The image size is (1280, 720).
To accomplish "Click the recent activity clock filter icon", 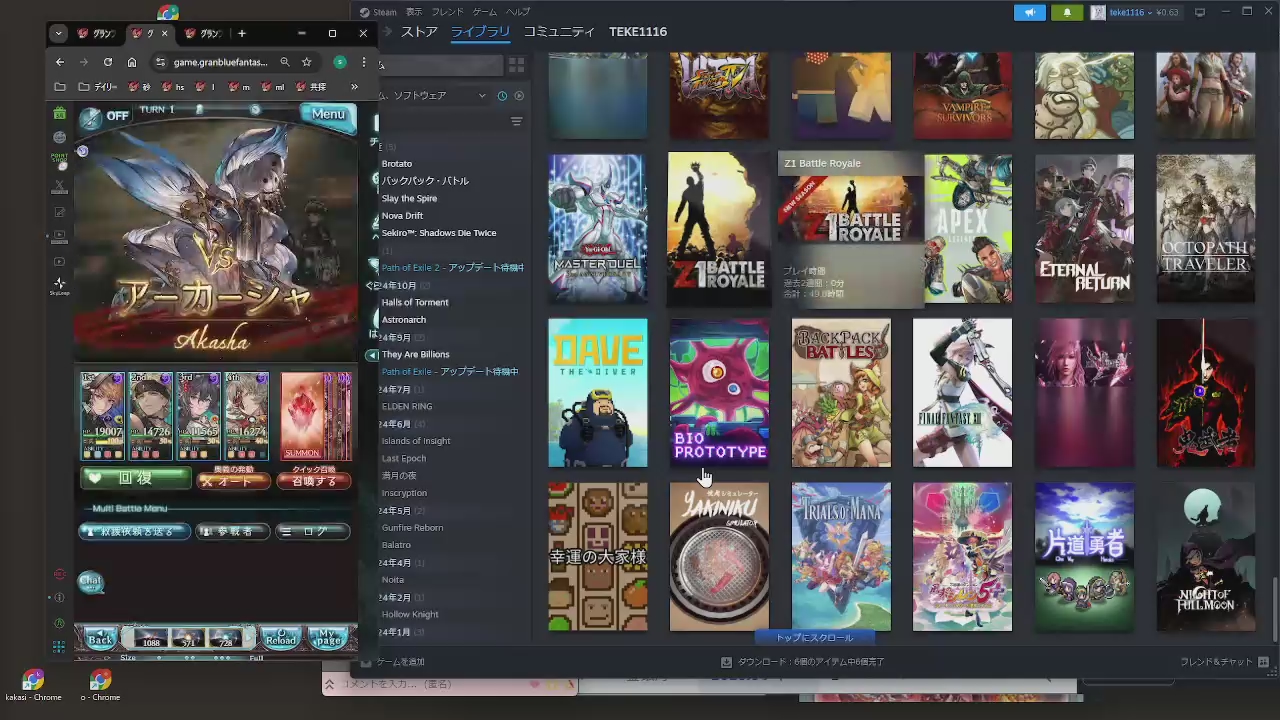I will point(502,96).
